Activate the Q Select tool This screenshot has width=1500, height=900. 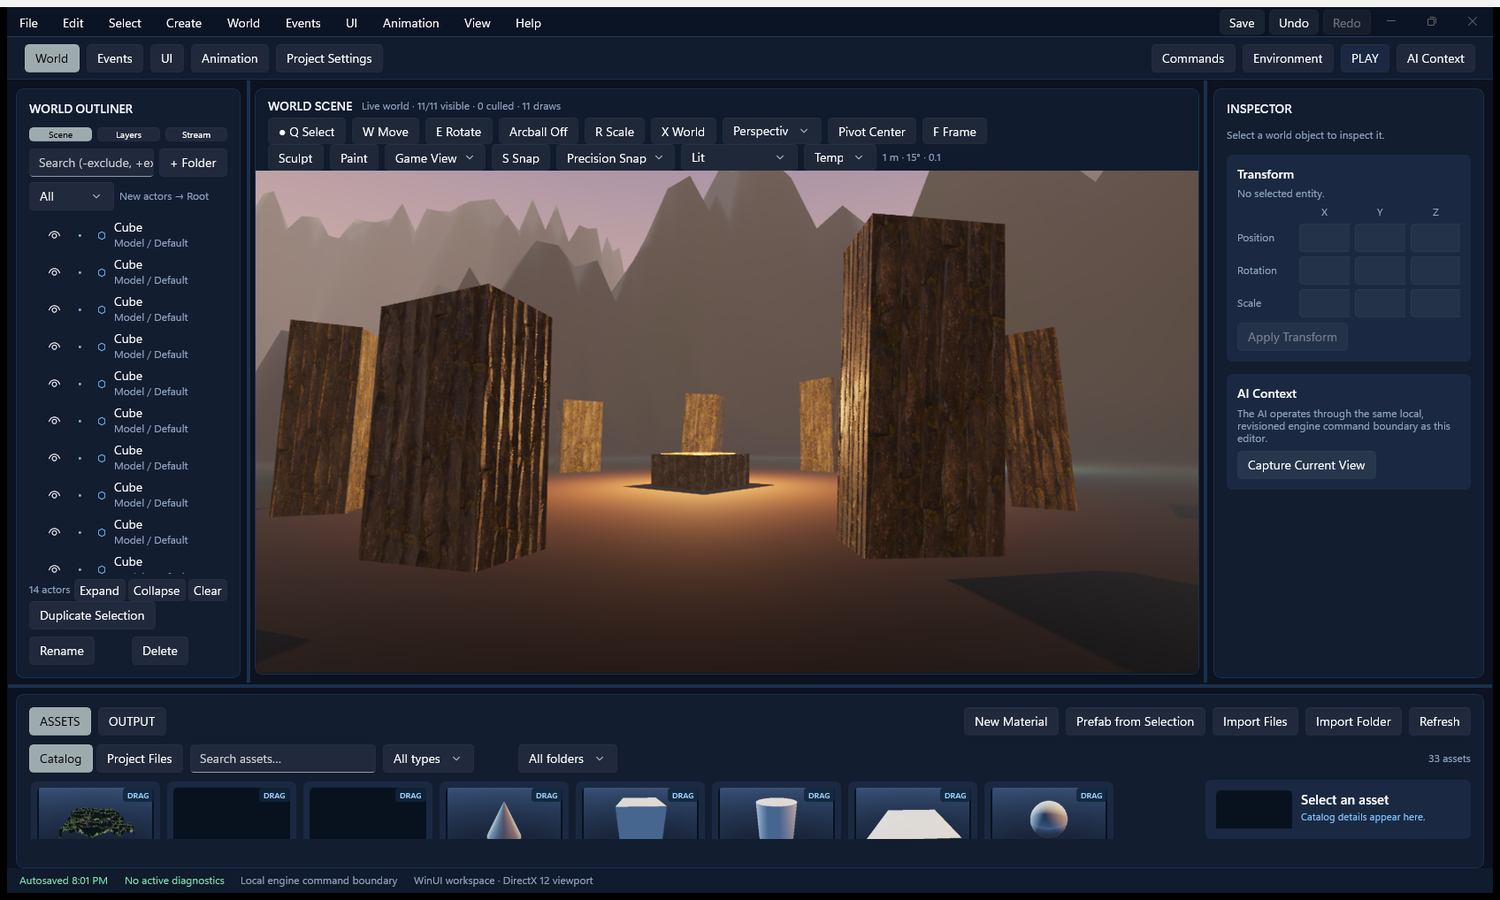(x=307, y=132)
